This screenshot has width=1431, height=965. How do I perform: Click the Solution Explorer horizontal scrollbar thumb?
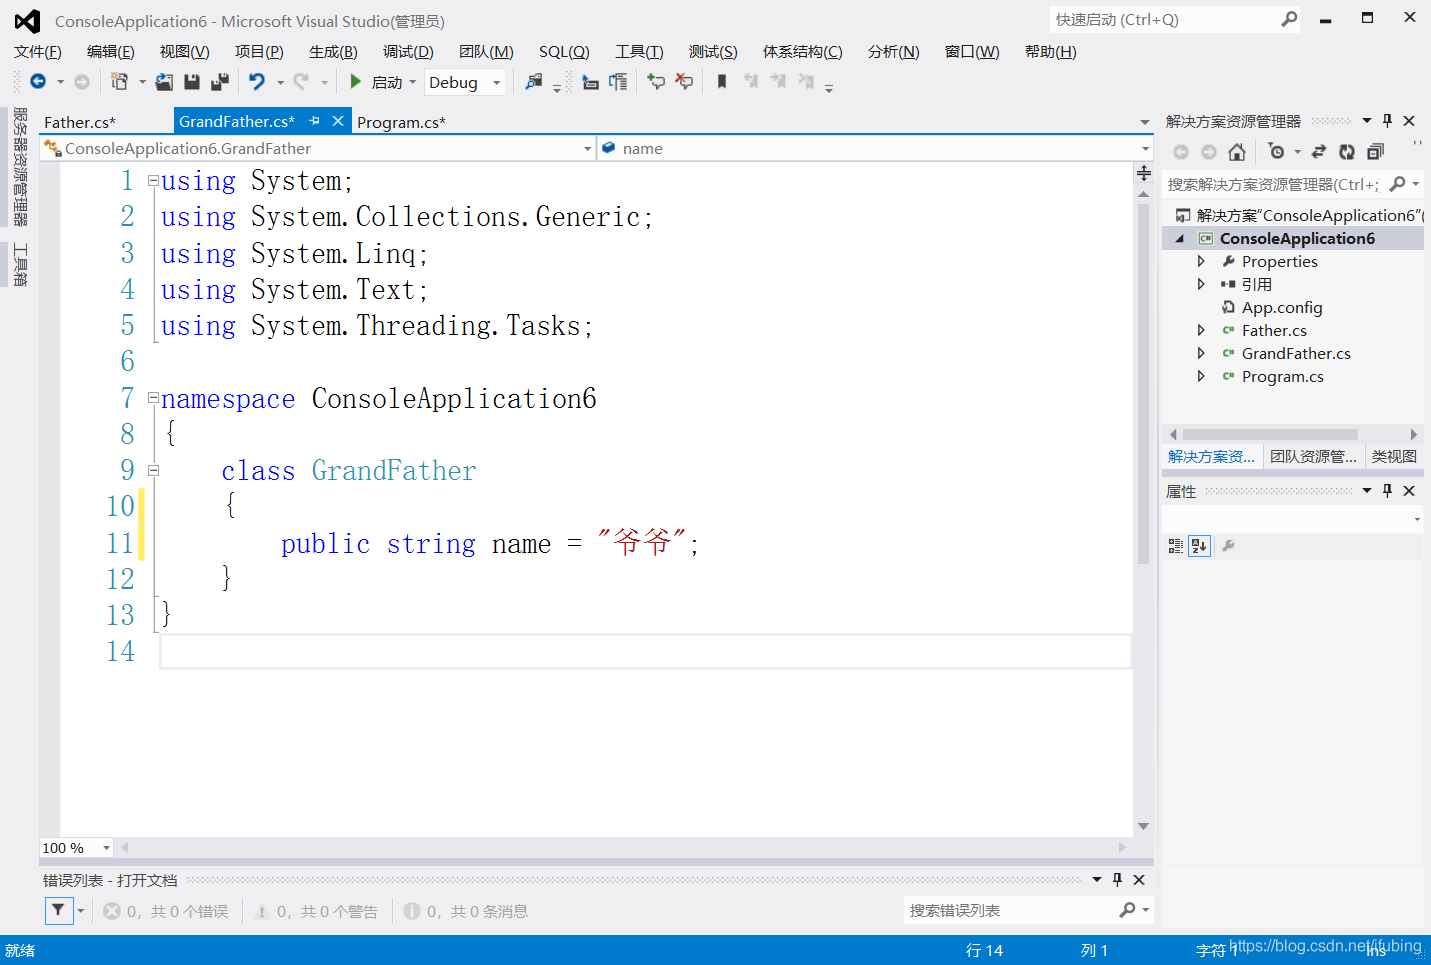coord(1270,434)
